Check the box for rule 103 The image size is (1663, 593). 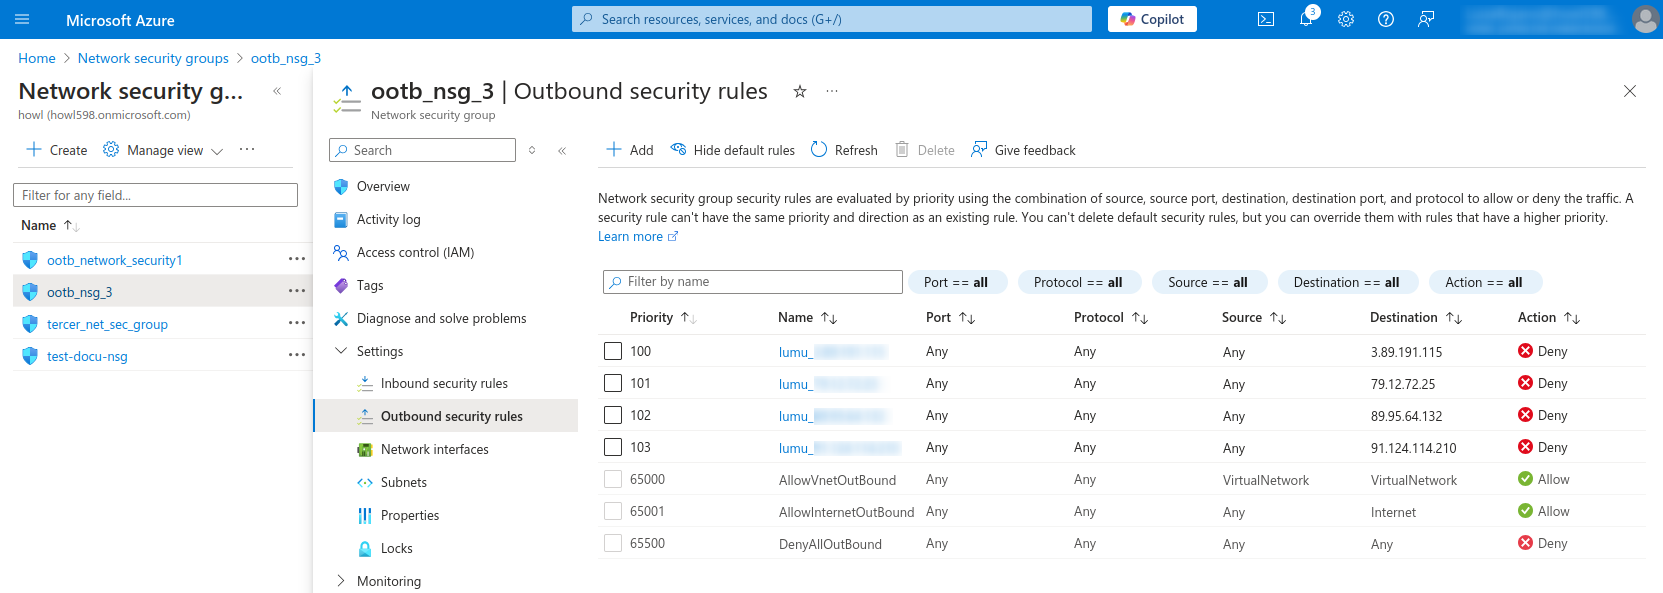click(613, 447)
